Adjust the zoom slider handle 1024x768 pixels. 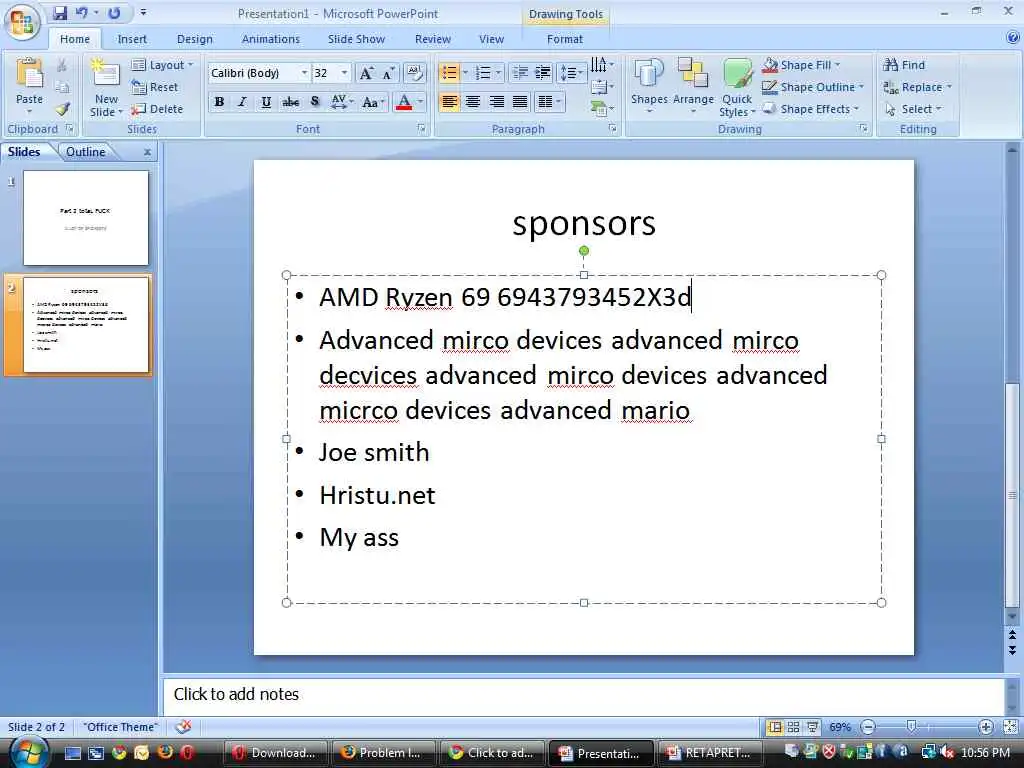[912, 727]
